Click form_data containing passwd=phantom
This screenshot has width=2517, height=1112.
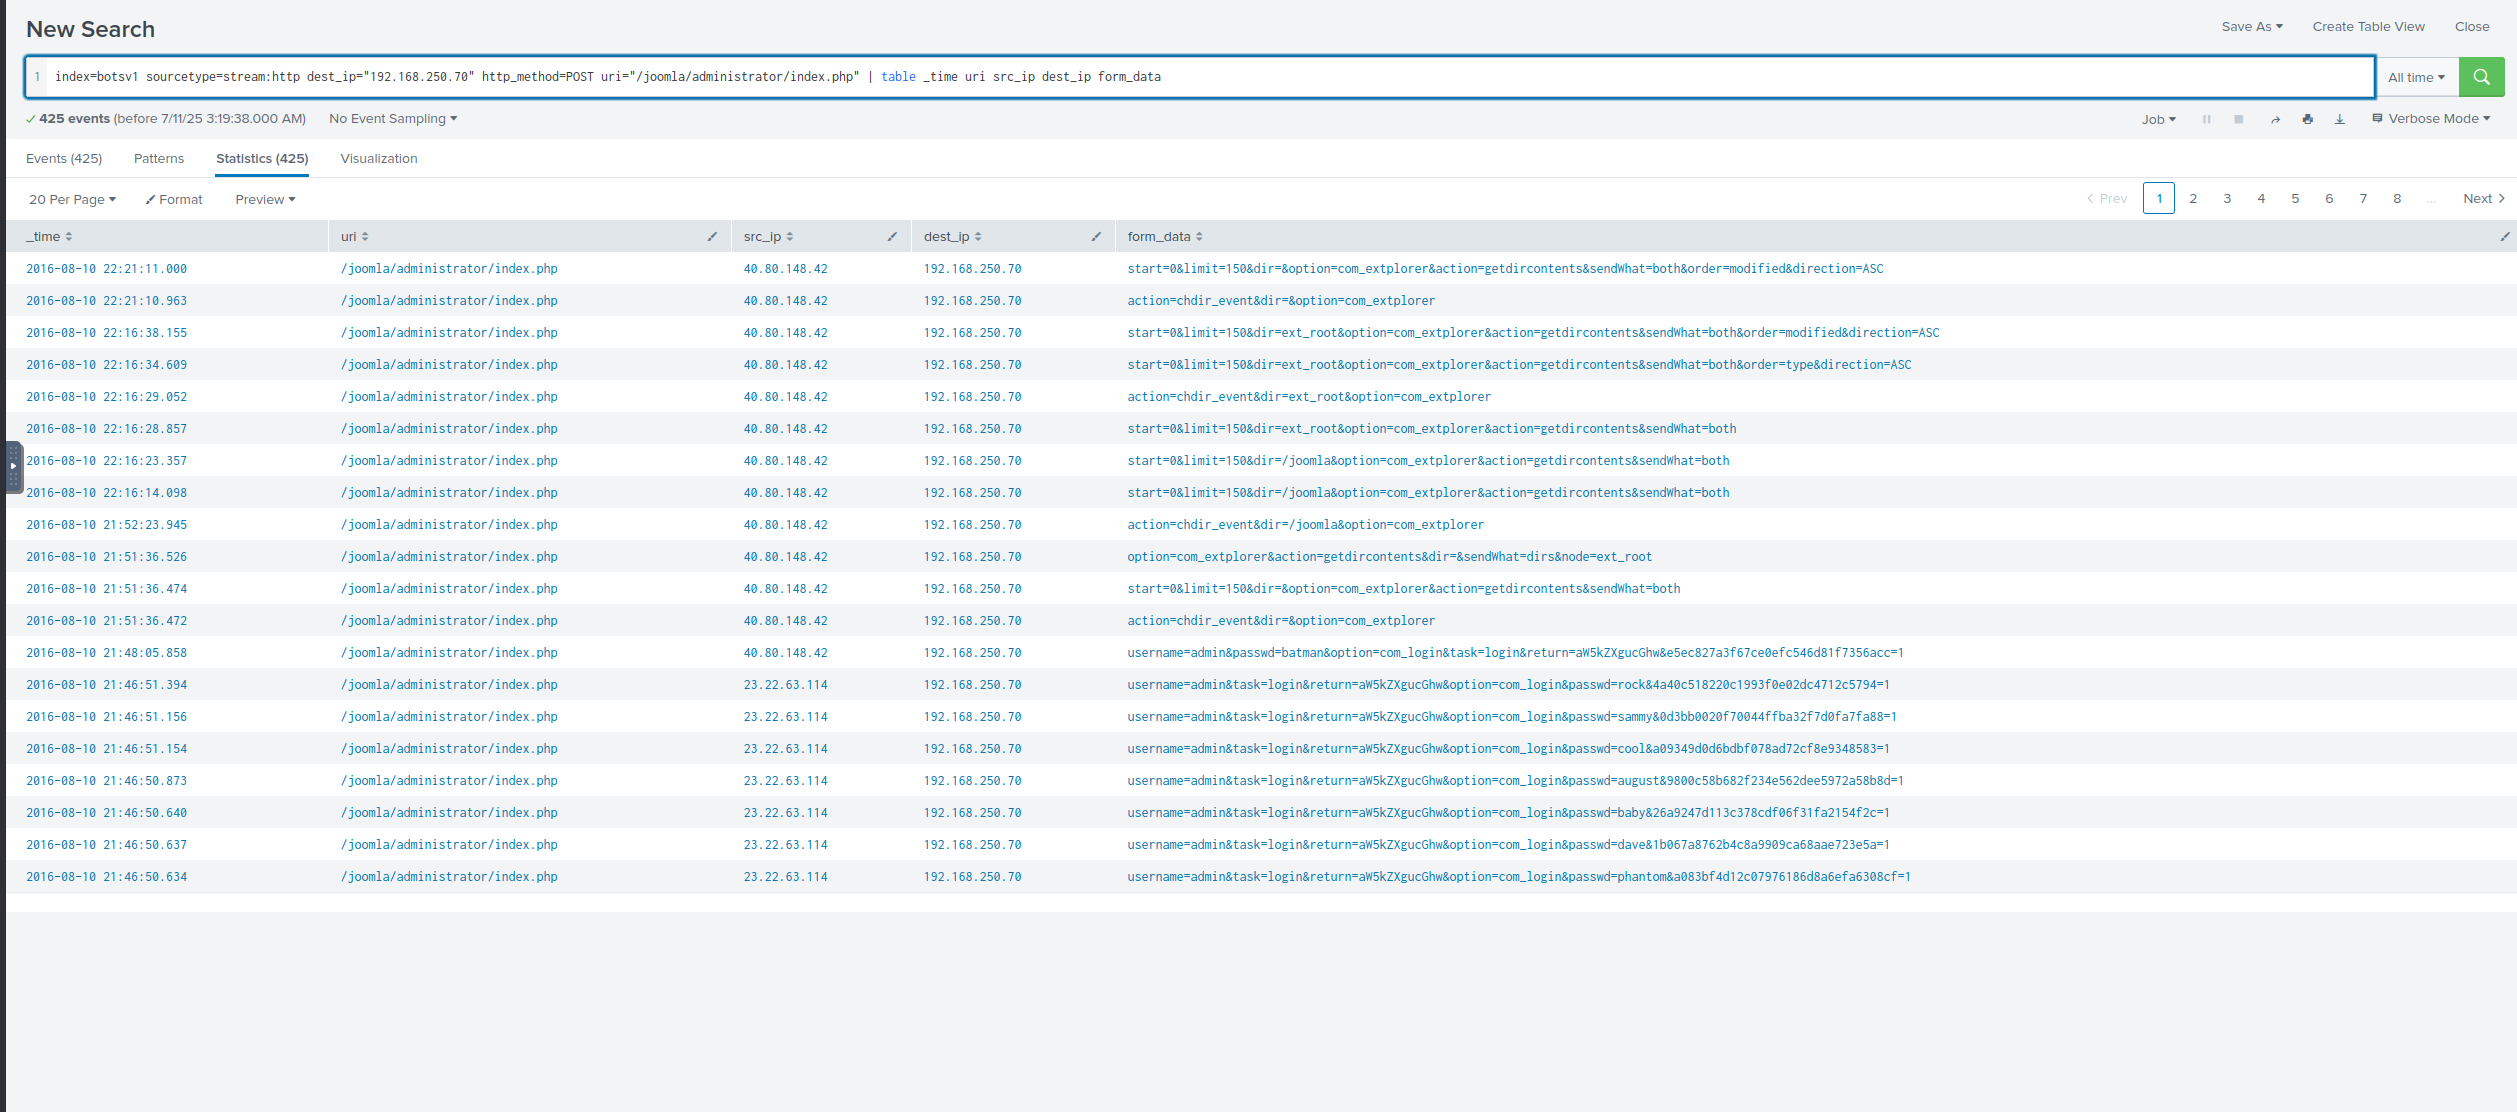(x=1519, y=877)
